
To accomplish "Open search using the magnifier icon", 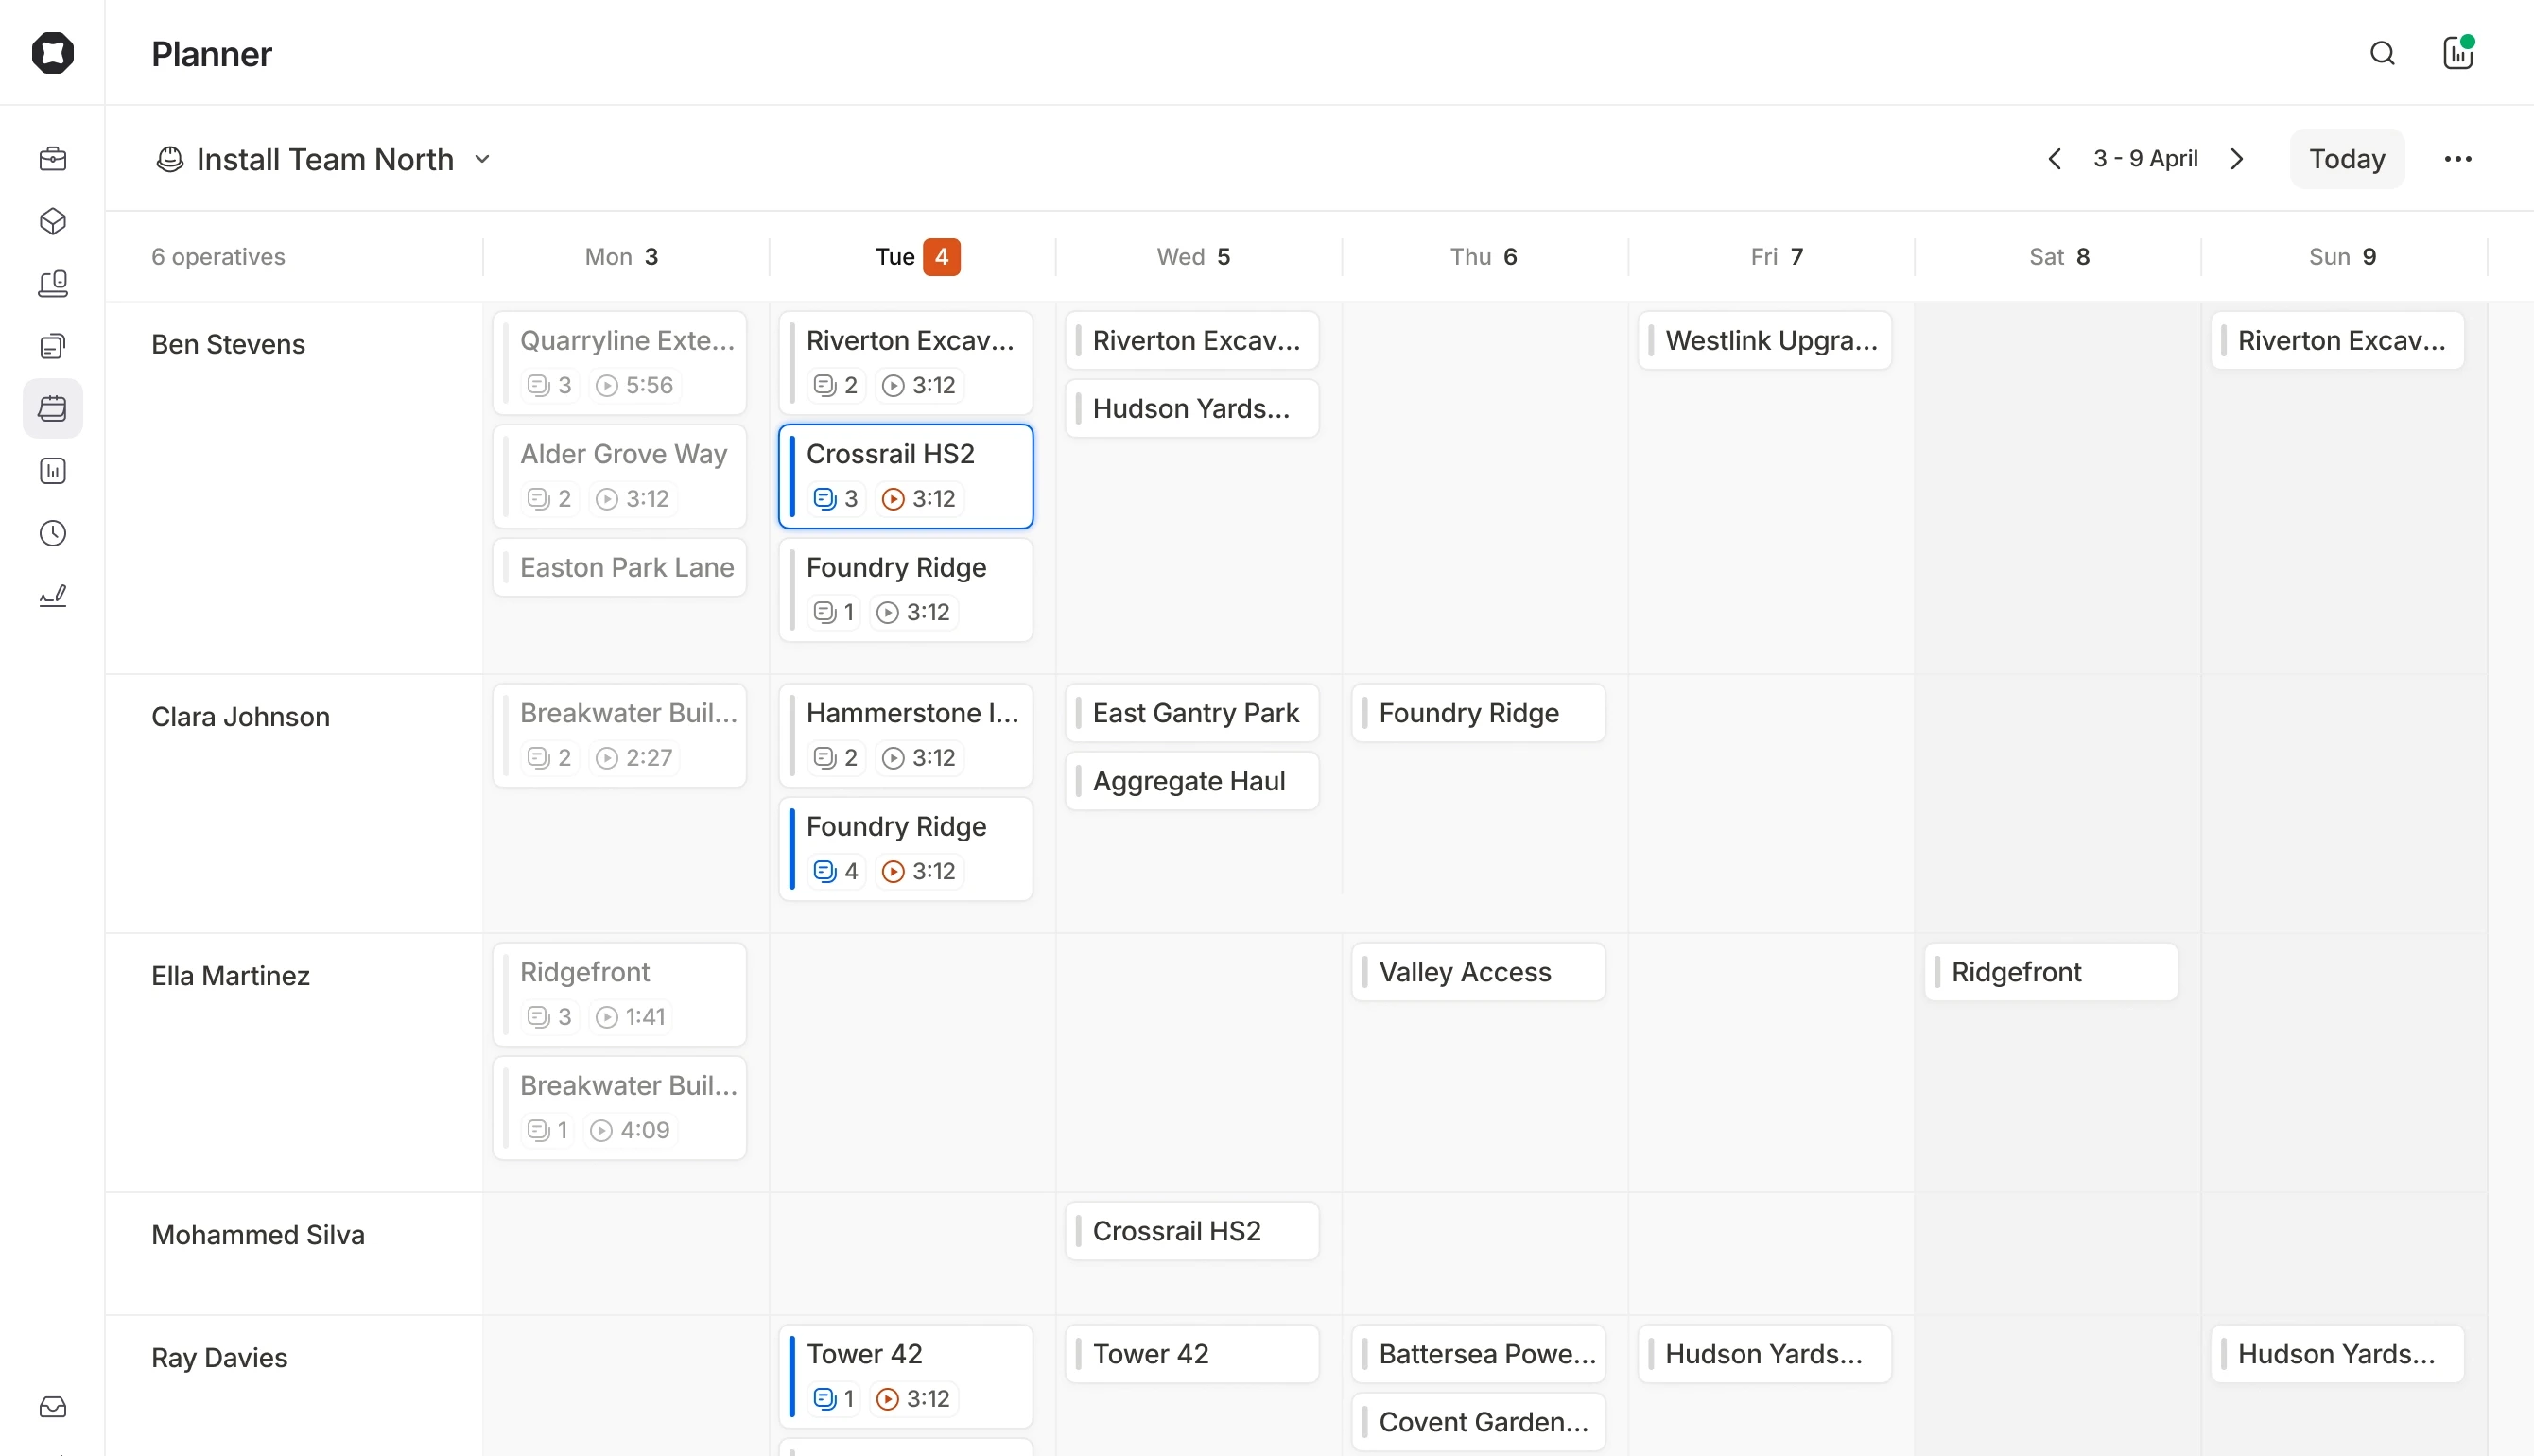I will pyautogui.click(x=2383, y=53).
